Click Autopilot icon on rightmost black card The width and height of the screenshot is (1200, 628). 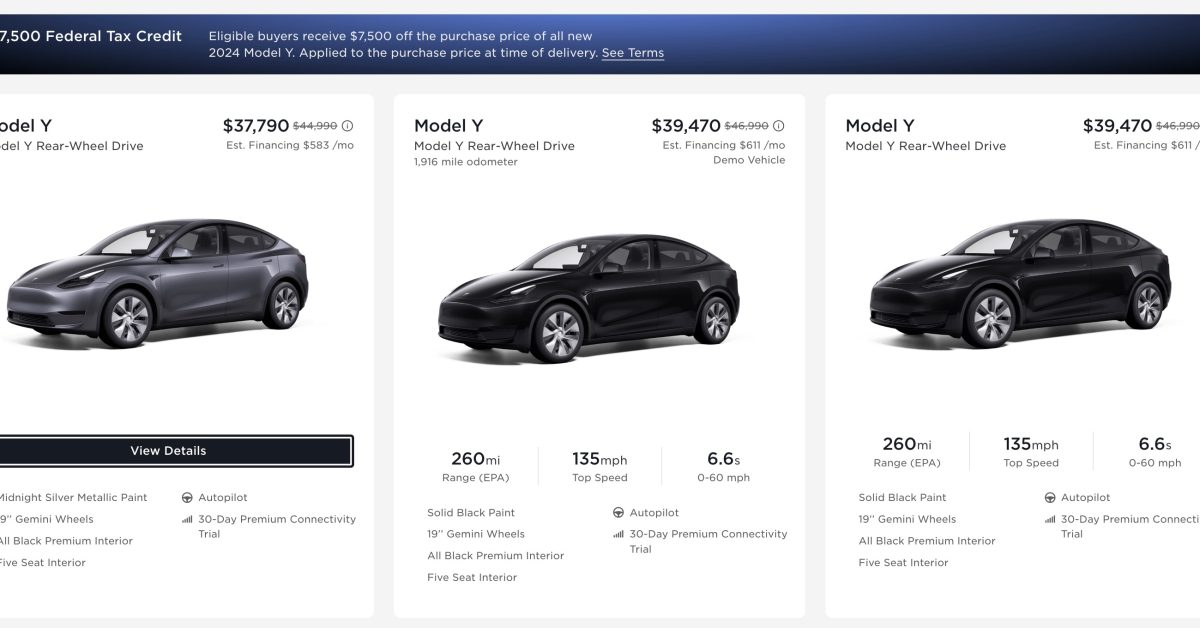1049,498
